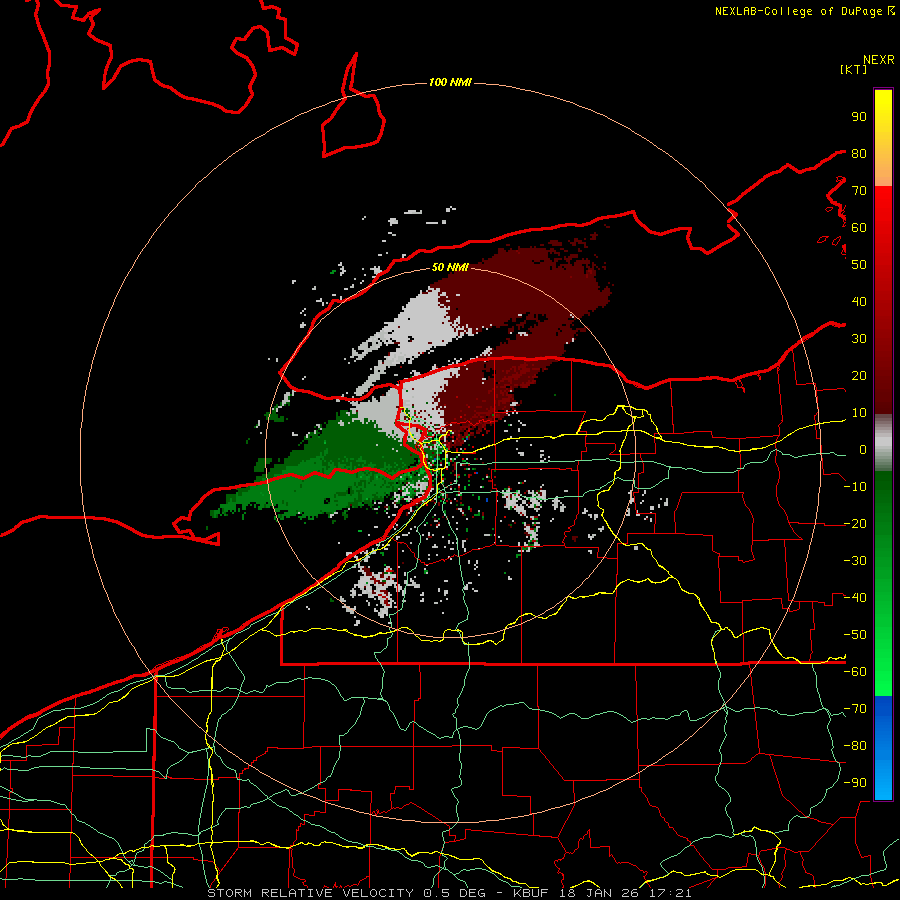Click the 100 NMI range ring label
The image size is (900, 900).
(450, 83)
